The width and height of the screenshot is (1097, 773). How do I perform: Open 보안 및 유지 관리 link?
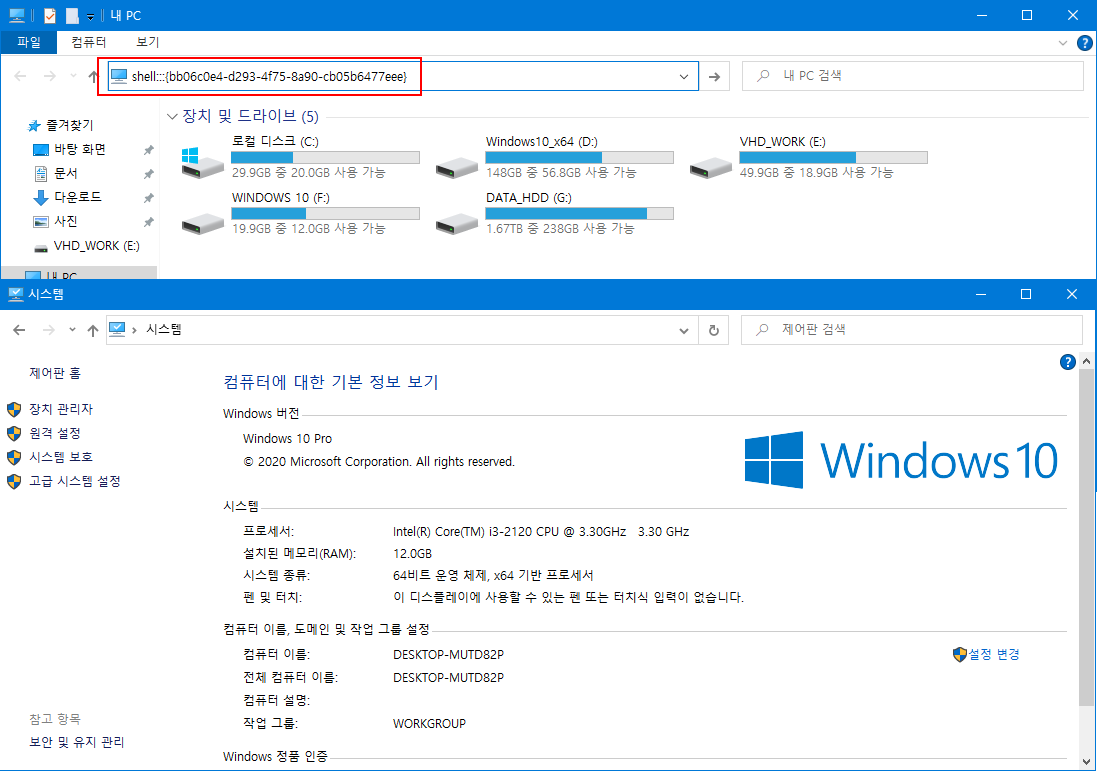(76, 742)
